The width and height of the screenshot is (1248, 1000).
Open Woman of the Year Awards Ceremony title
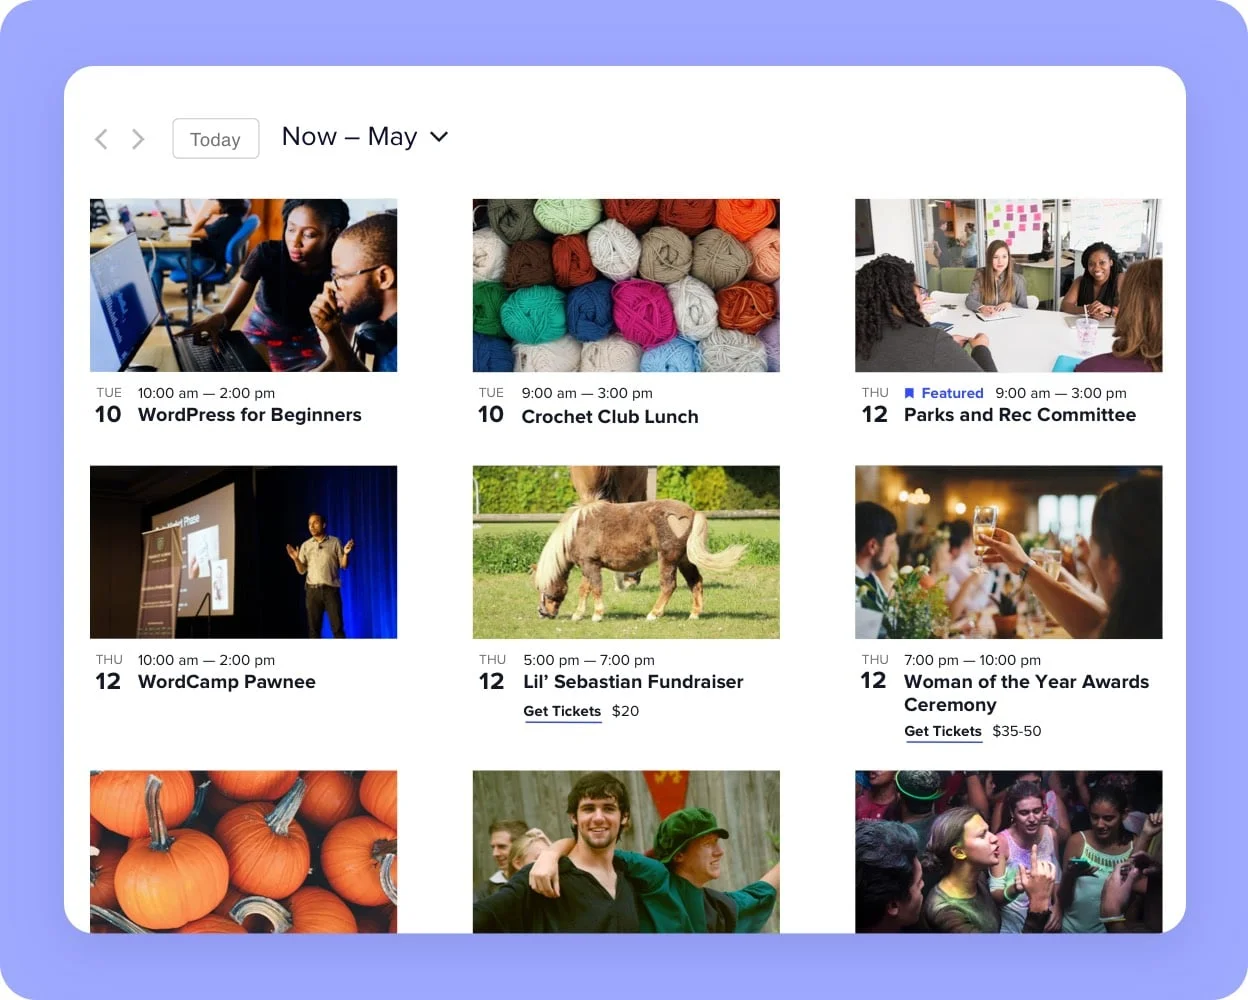1026,693
